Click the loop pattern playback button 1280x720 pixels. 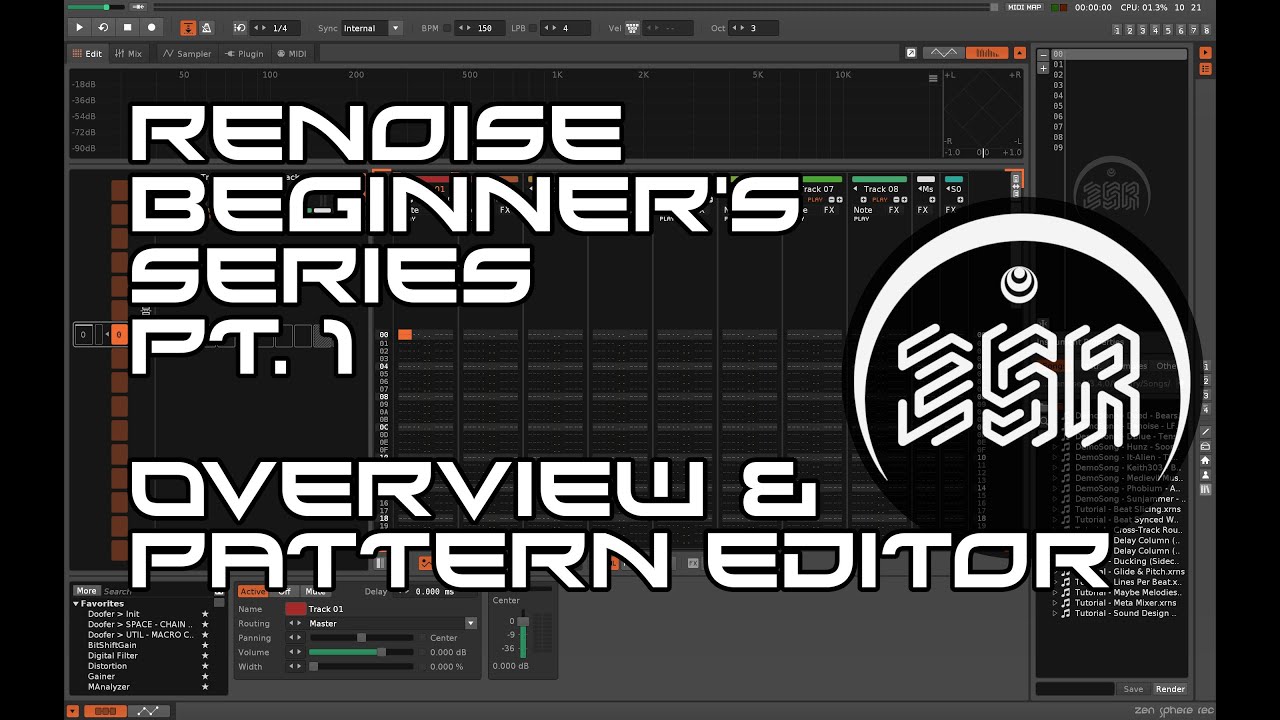coord(103,28)
